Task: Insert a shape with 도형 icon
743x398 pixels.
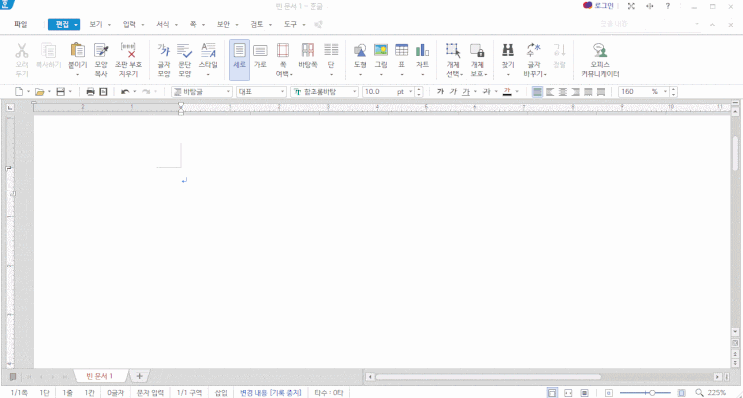Action: (360, 50)
